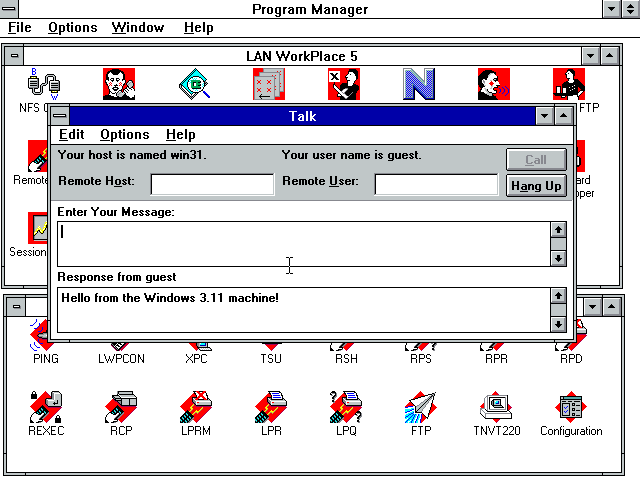
Task: Click the Talk window title bar
Action: (x=302, y=116)
